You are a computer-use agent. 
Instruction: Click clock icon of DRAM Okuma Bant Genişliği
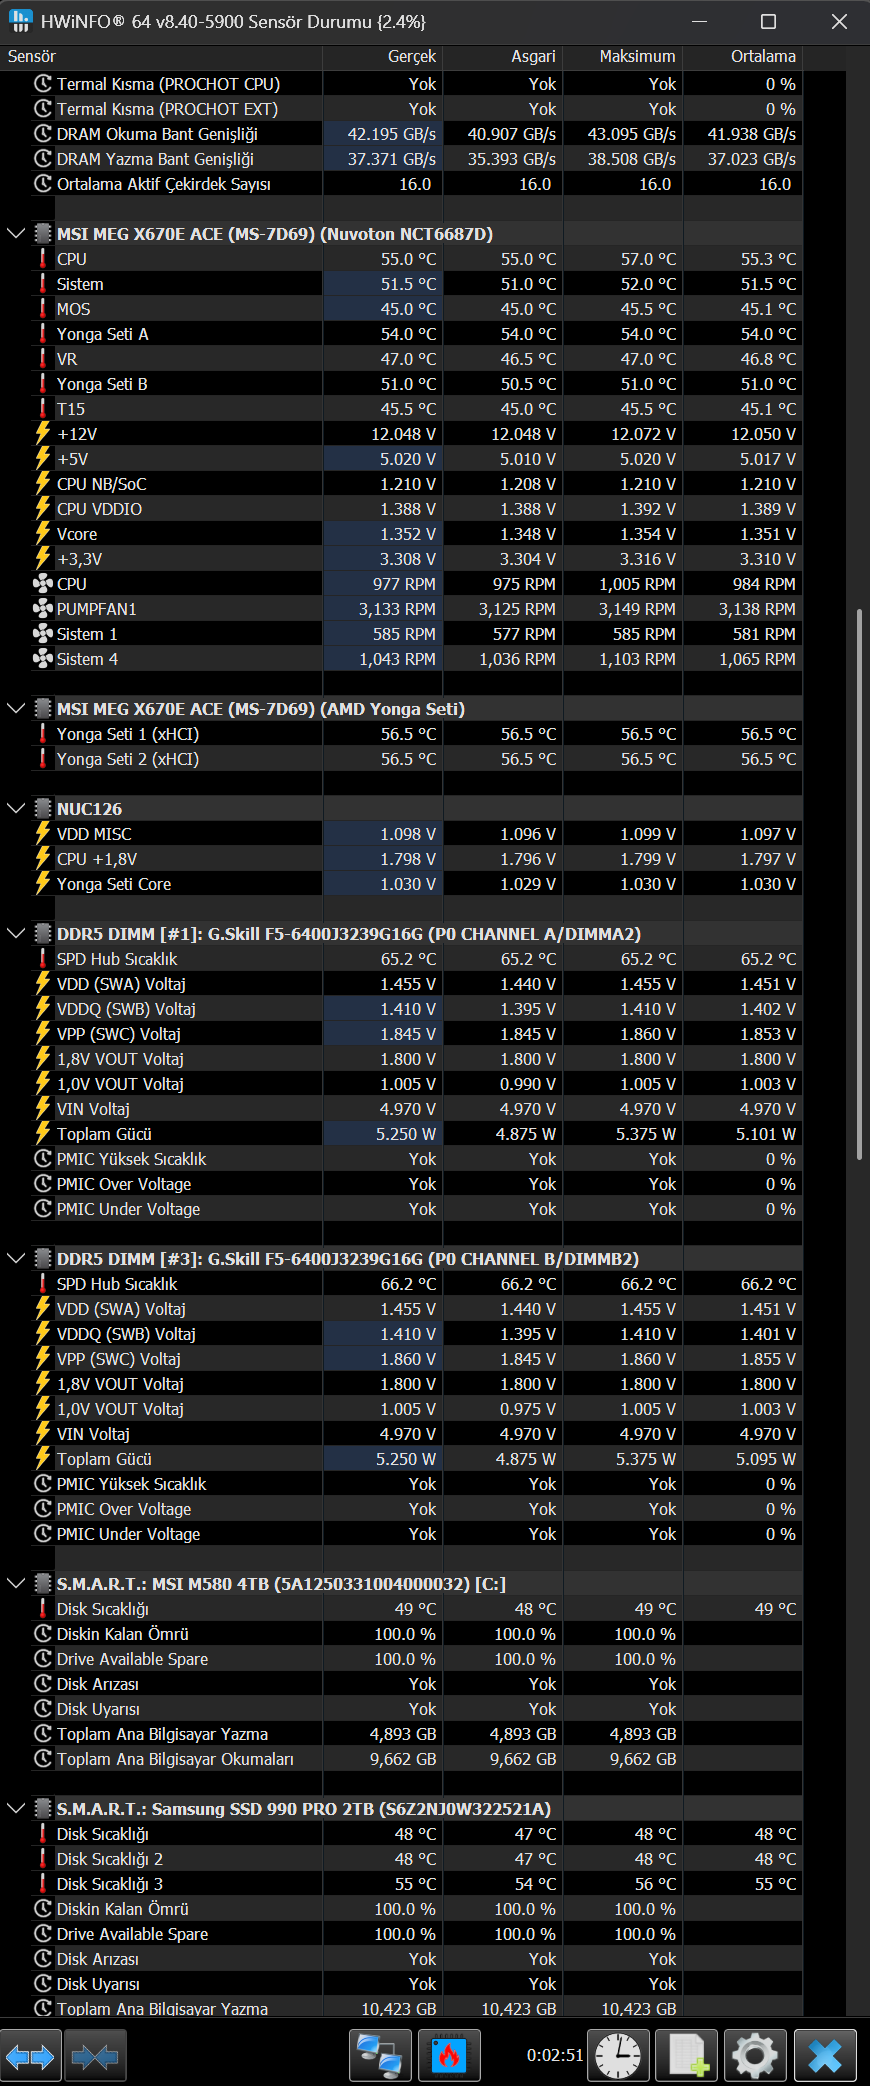43,134
